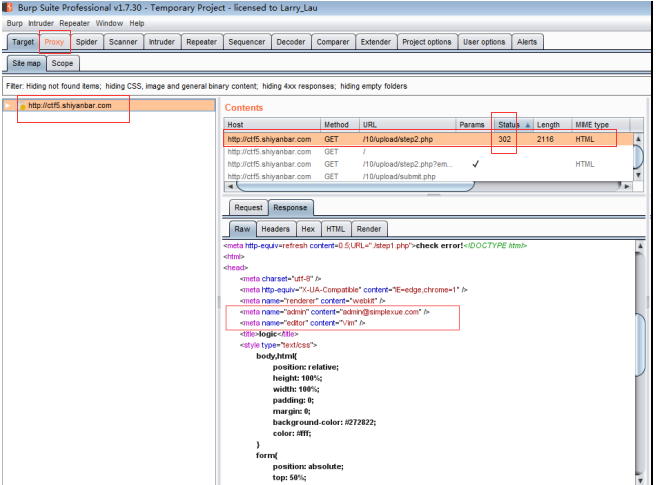The width and height of the screenshot is (659, 485).
Task: Switch to the Repeater tool tab
Action: [202, 42]
